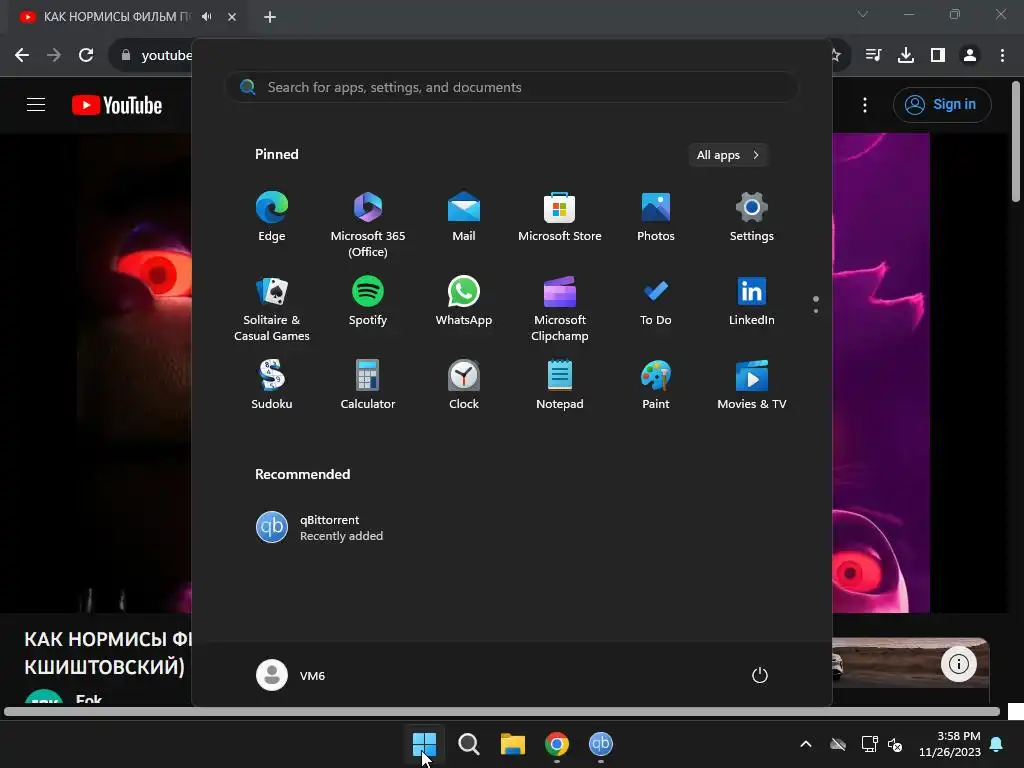The width and height of the screenshot is (1024, 768).
Task: Focus the Start menu search box
Action: coord(512,88)
